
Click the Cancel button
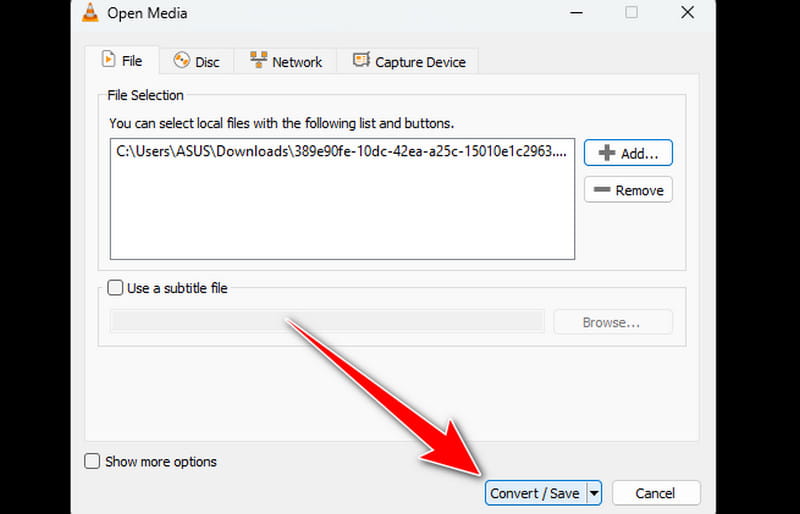click(x=655, y=493)
